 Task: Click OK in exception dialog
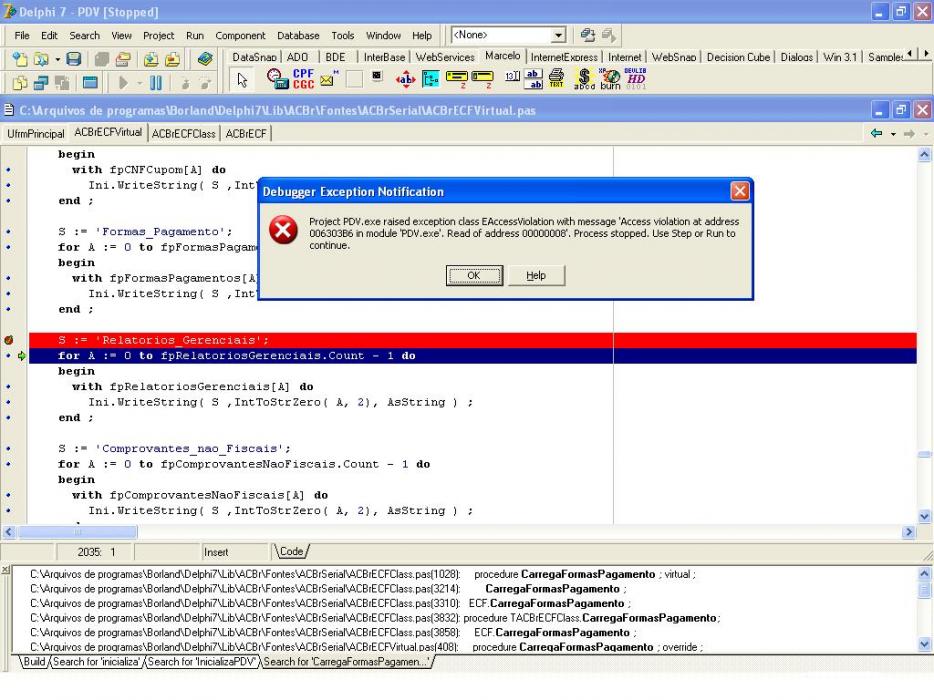(474, 275)
